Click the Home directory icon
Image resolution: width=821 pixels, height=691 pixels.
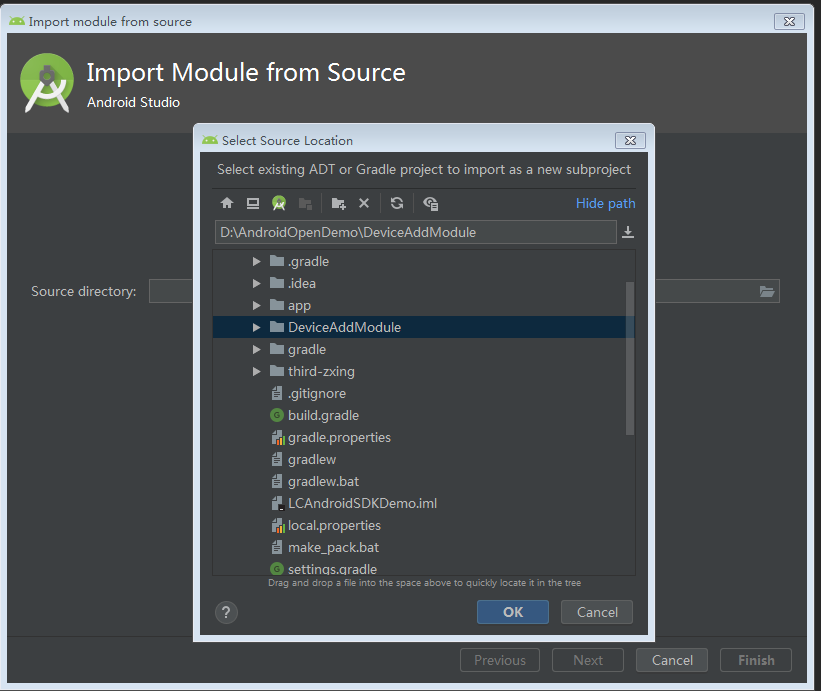pos(227,203)
